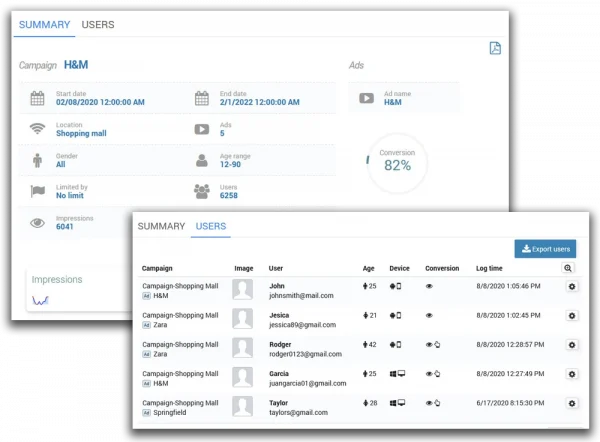Select the USERS tab in the back panel
The width and height of the screenshot is (600, 442).
coord(98,24)
